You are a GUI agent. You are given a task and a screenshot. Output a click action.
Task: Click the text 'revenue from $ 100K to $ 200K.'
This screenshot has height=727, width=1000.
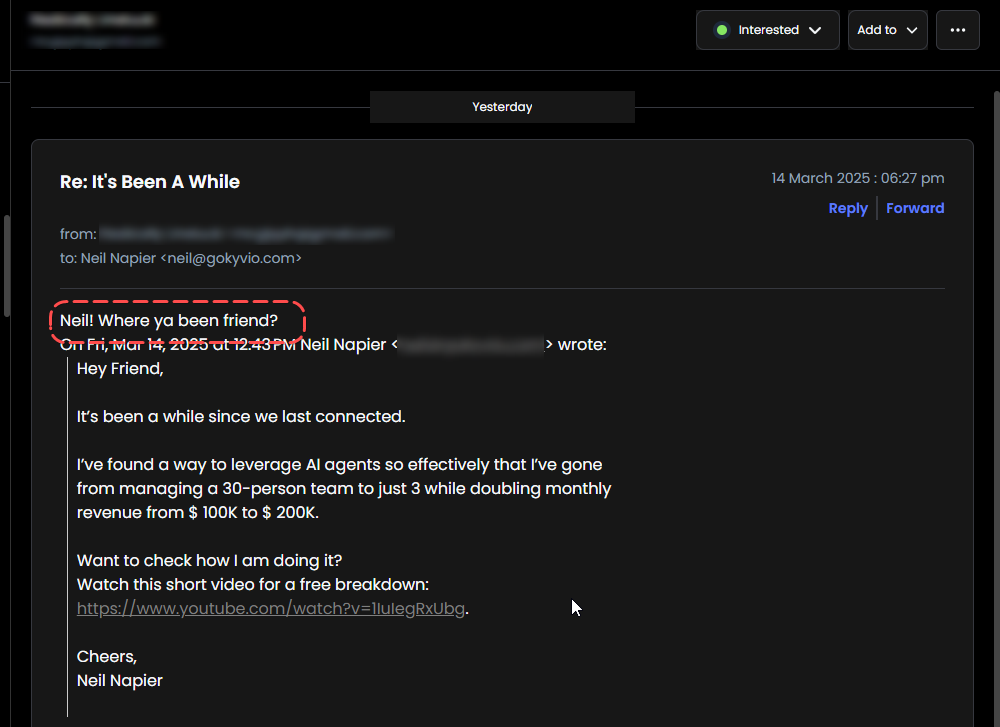point(198,513)
